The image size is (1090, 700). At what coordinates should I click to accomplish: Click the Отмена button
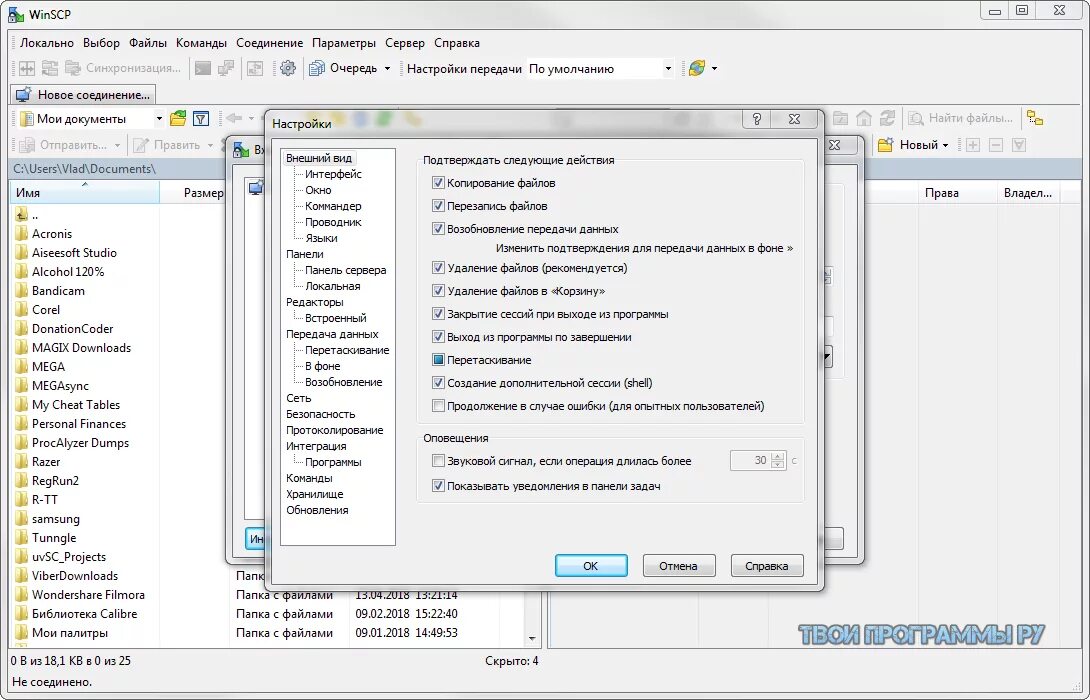pyautogui.click(x=678, y=566)
